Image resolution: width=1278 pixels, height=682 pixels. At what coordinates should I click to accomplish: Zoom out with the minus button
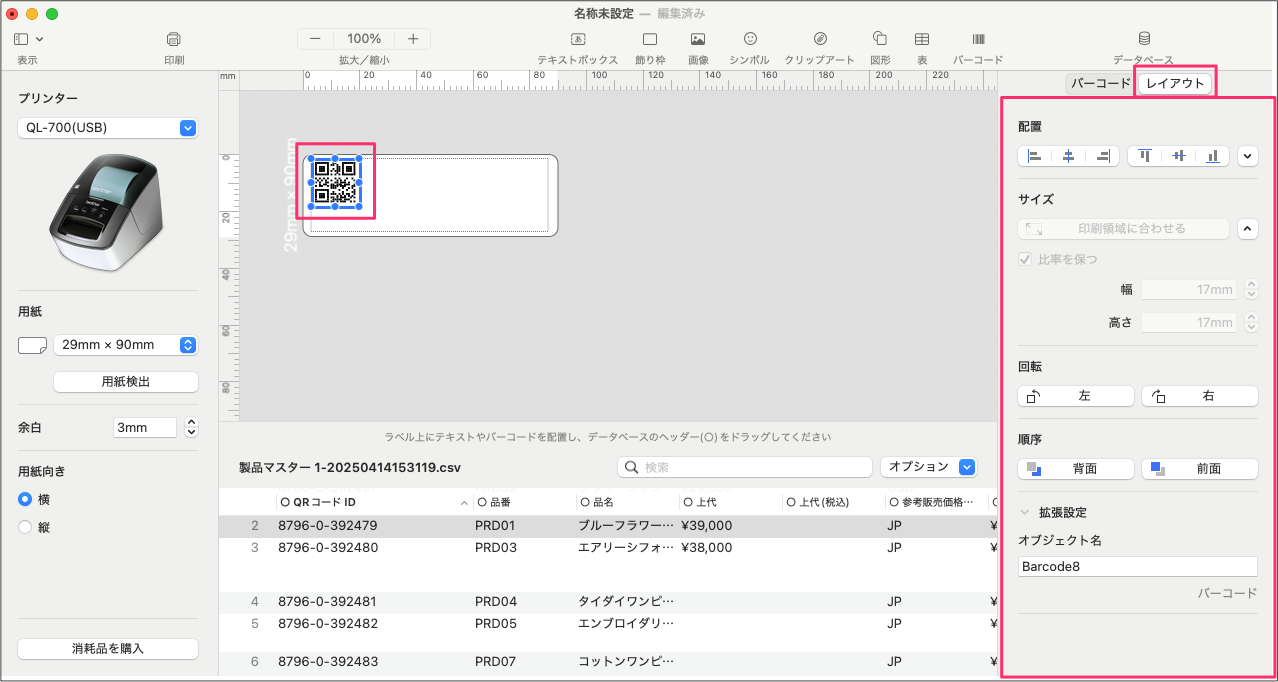click(315, 39)
